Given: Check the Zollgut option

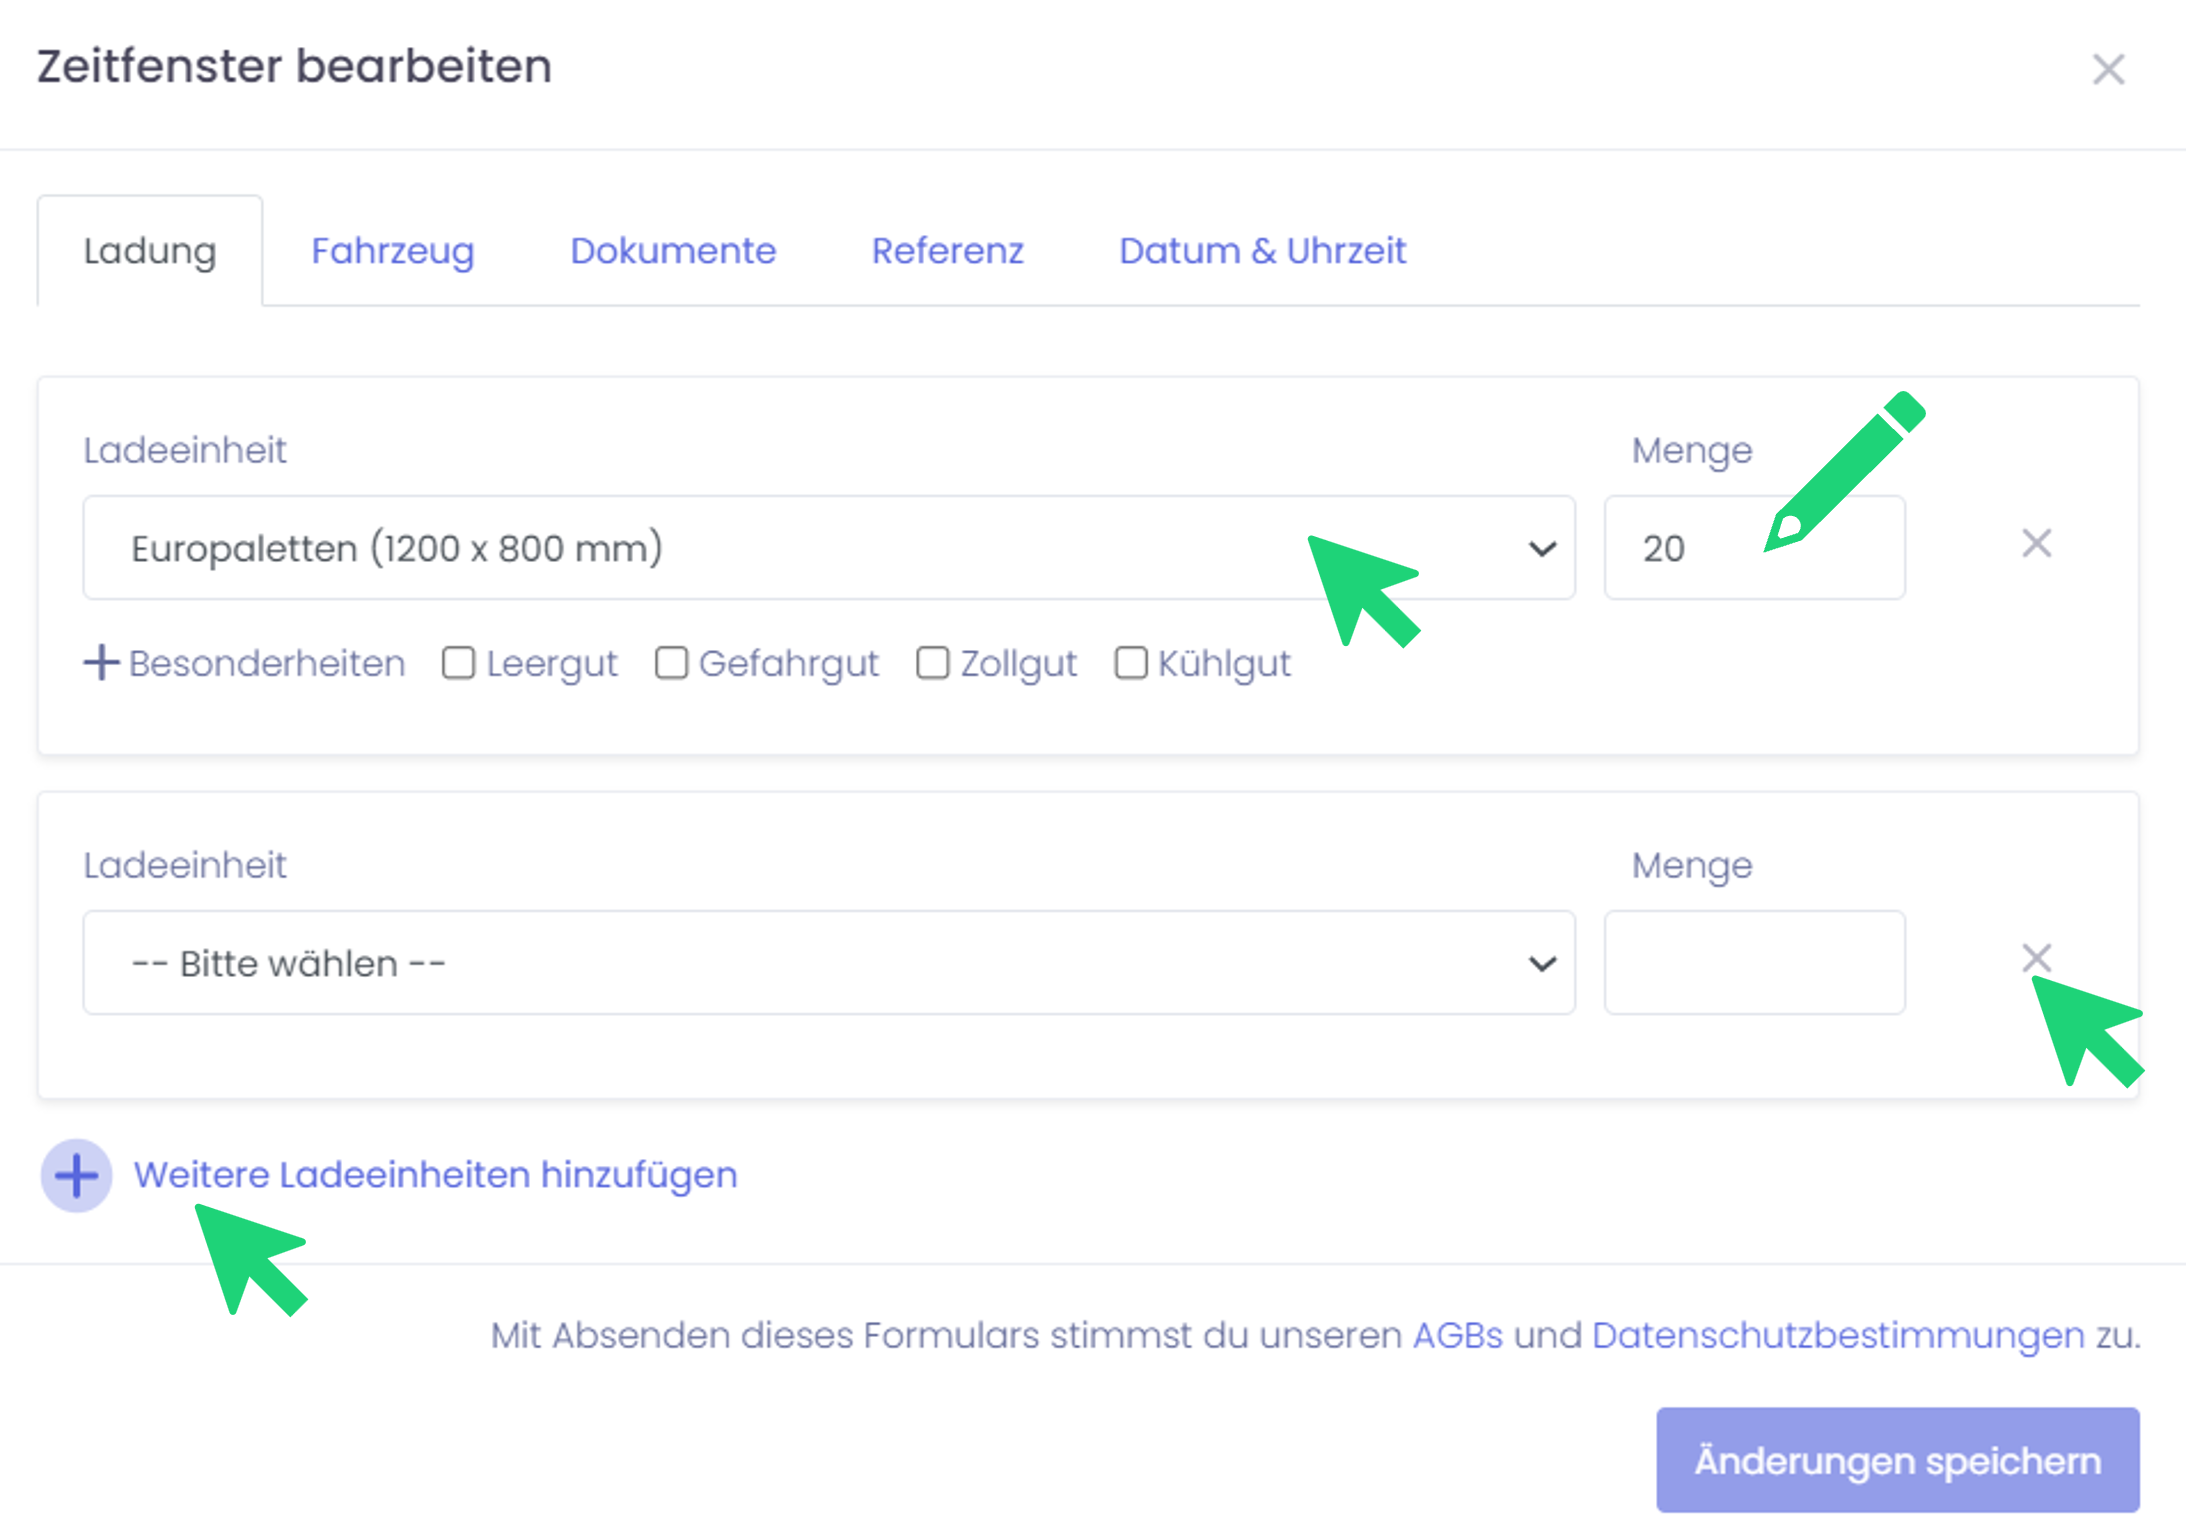Looking at the screenshot, I should 932,663.
